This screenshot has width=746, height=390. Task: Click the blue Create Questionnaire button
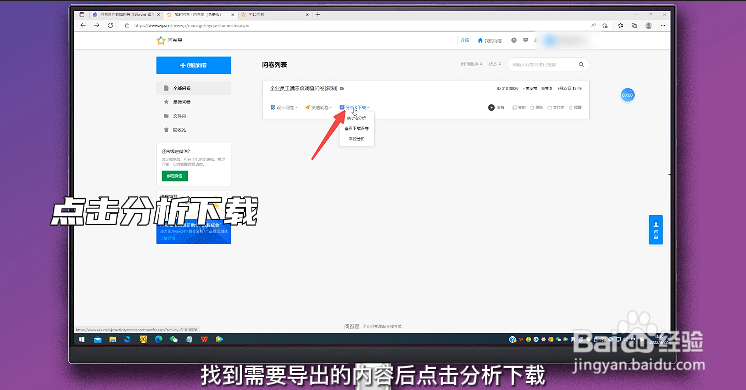click(x=194, y=65)
